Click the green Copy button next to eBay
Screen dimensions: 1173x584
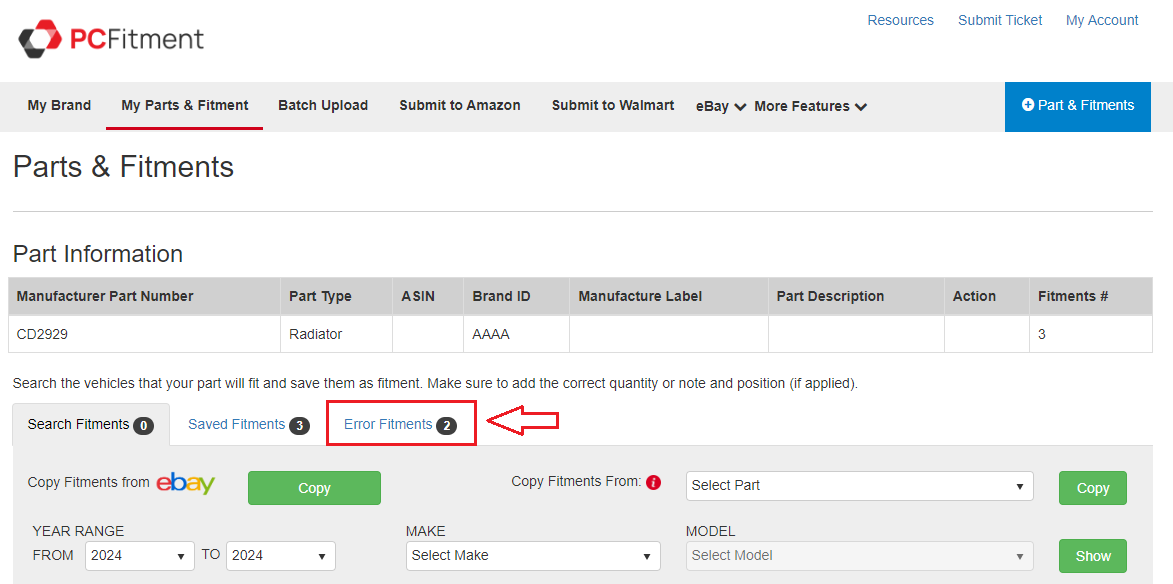[314, 488]
